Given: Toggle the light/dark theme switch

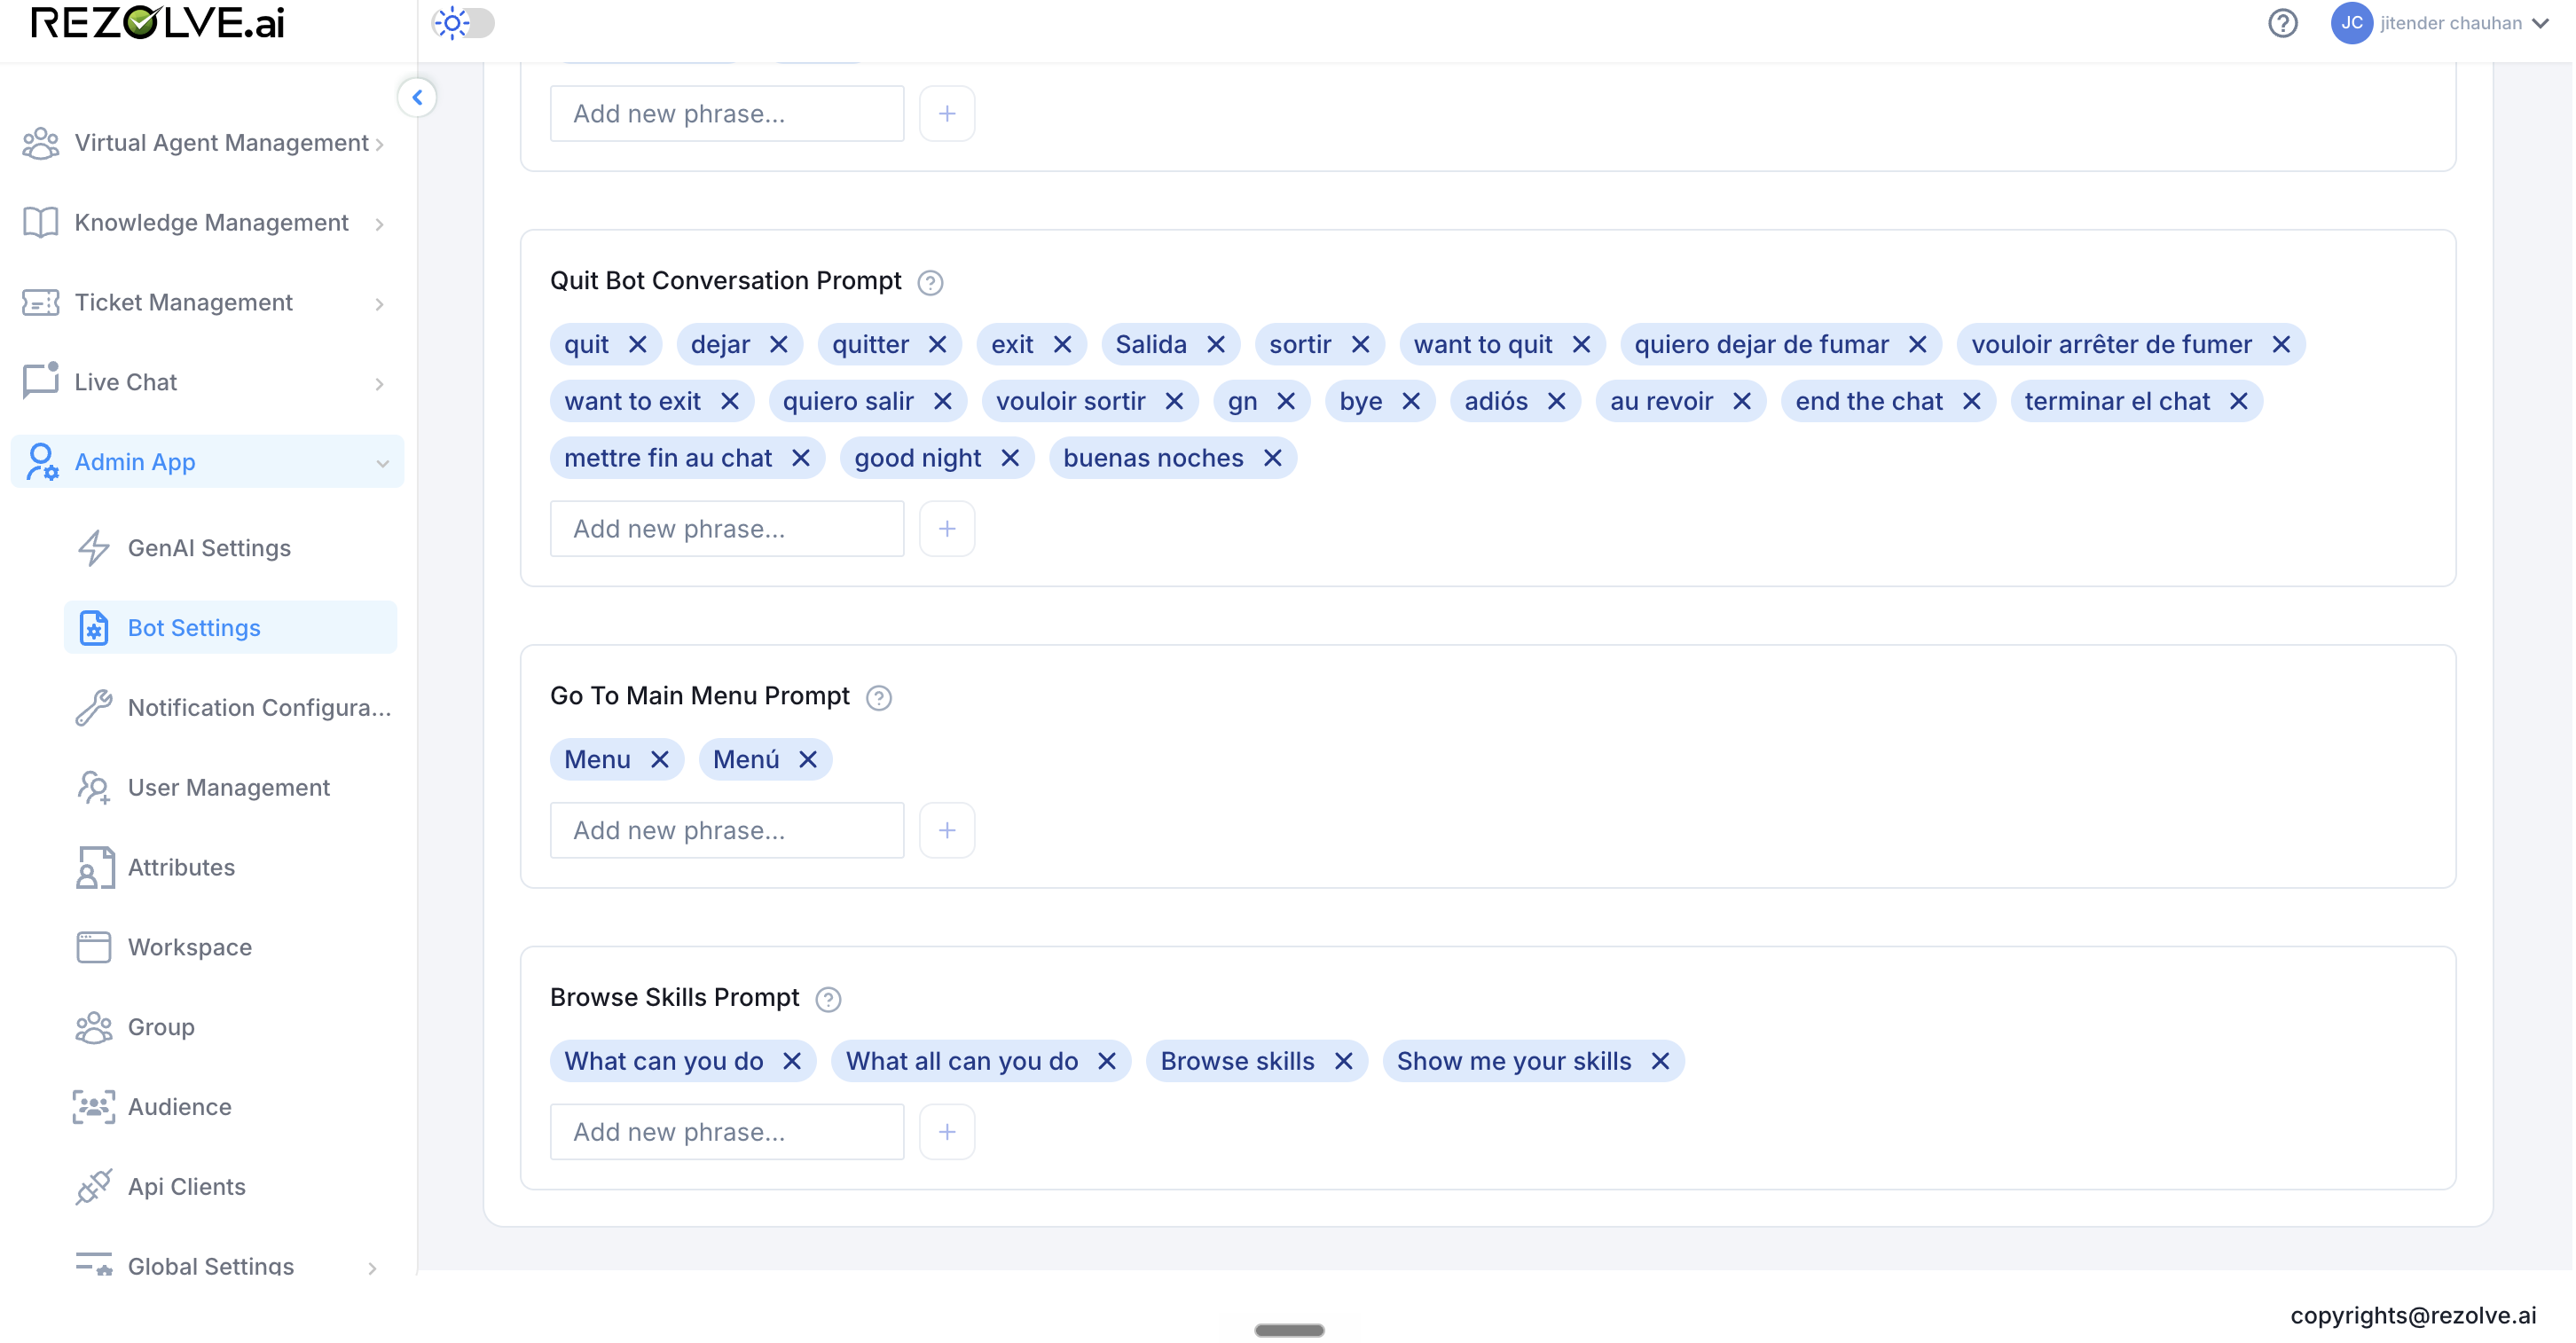Looking at the screenshot, I should point(464,23).
